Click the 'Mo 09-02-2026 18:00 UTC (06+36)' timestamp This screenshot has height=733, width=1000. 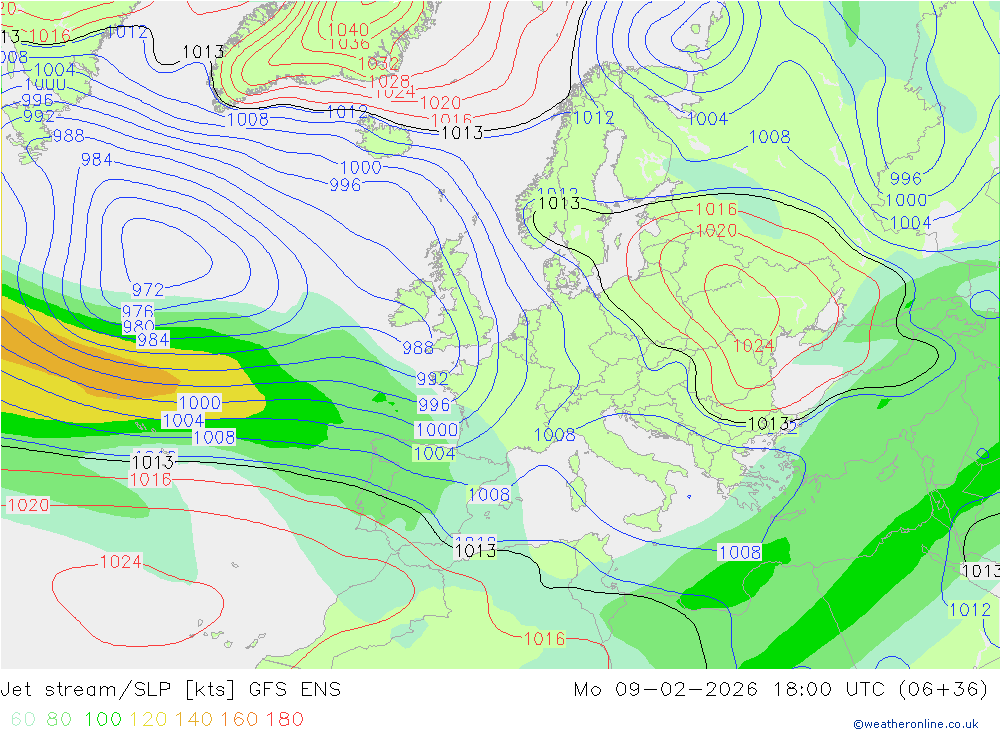(781, 690)
